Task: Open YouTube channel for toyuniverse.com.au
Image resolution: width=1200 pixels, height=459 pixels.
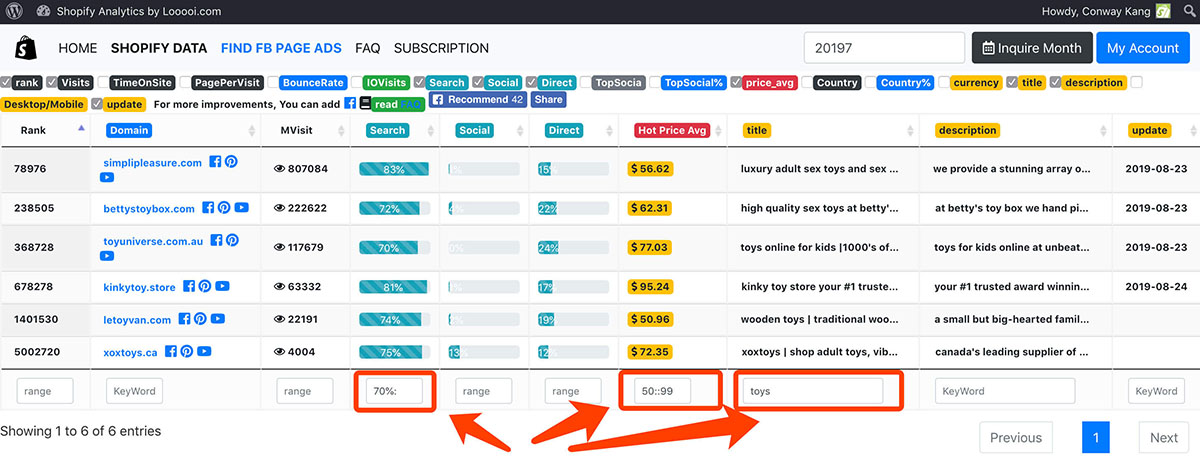Action: (x=107, y=257)
